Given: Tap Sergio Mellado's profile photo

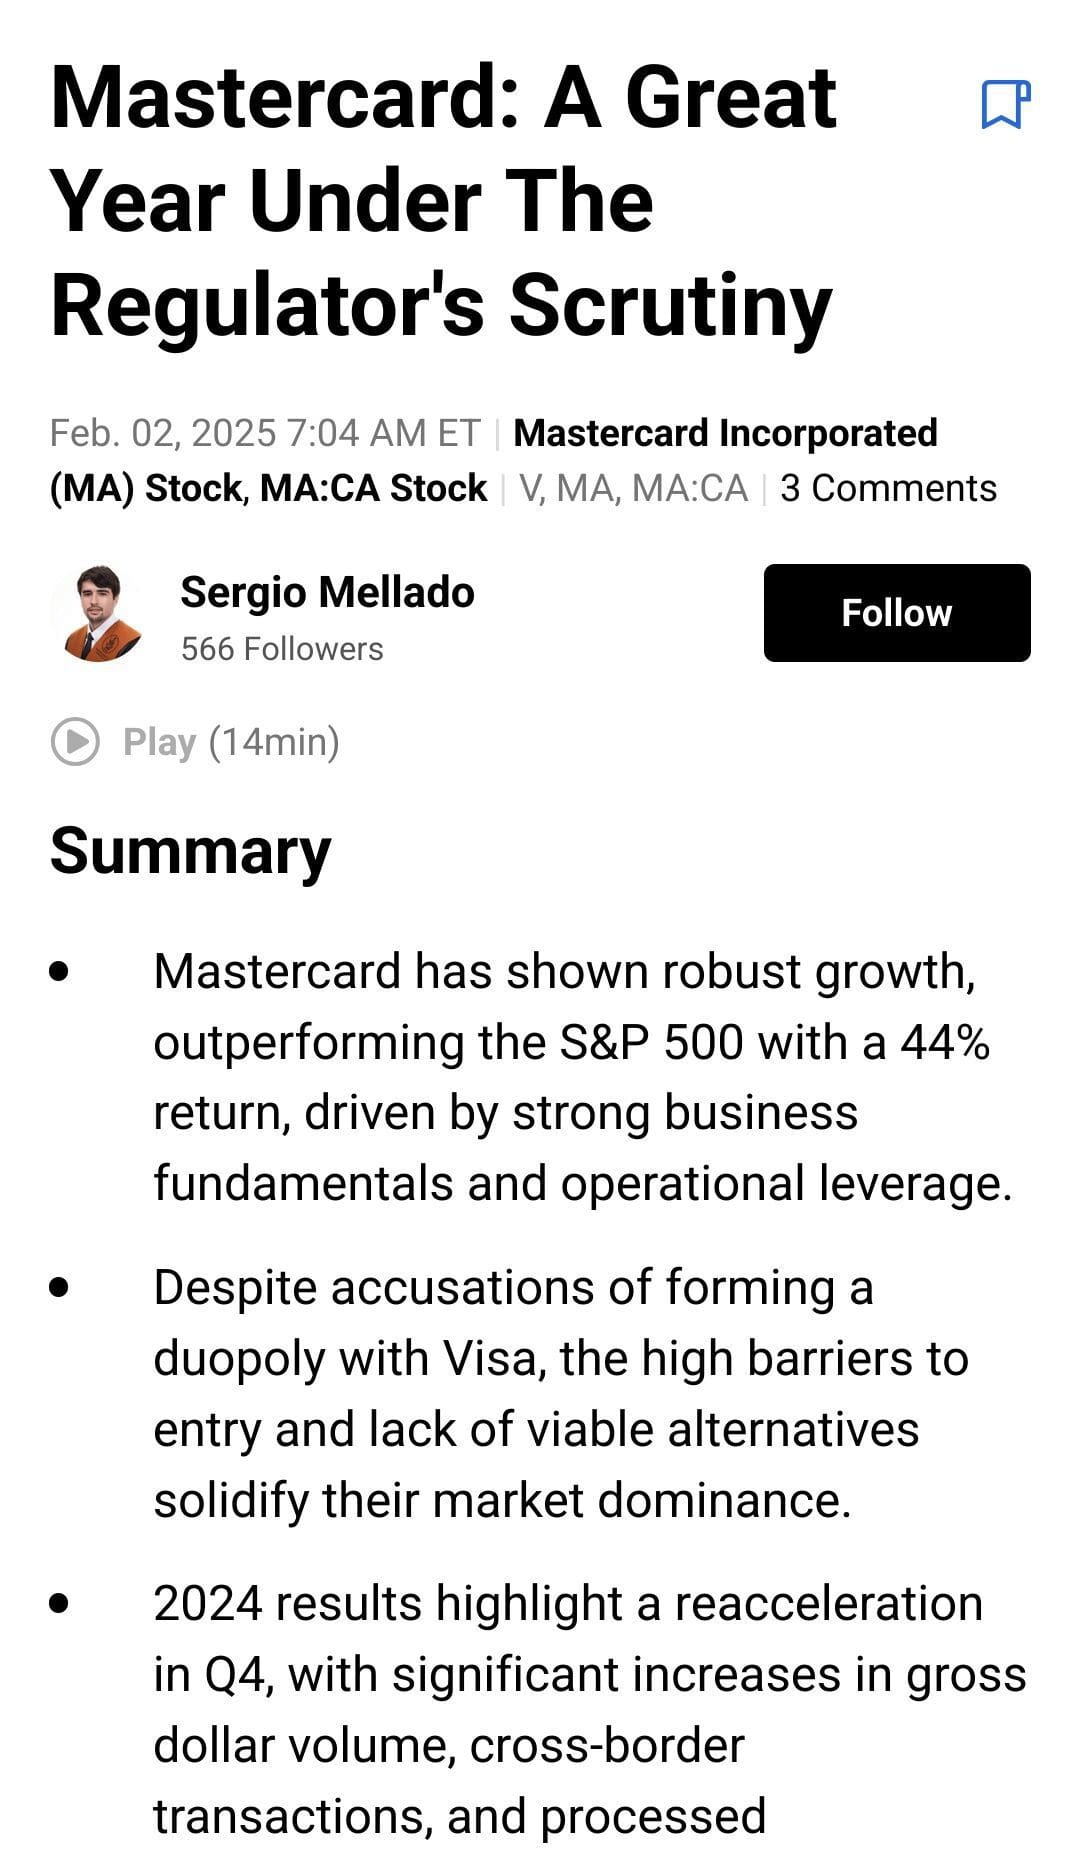Looking at the screenshot, I should [97, 614].
